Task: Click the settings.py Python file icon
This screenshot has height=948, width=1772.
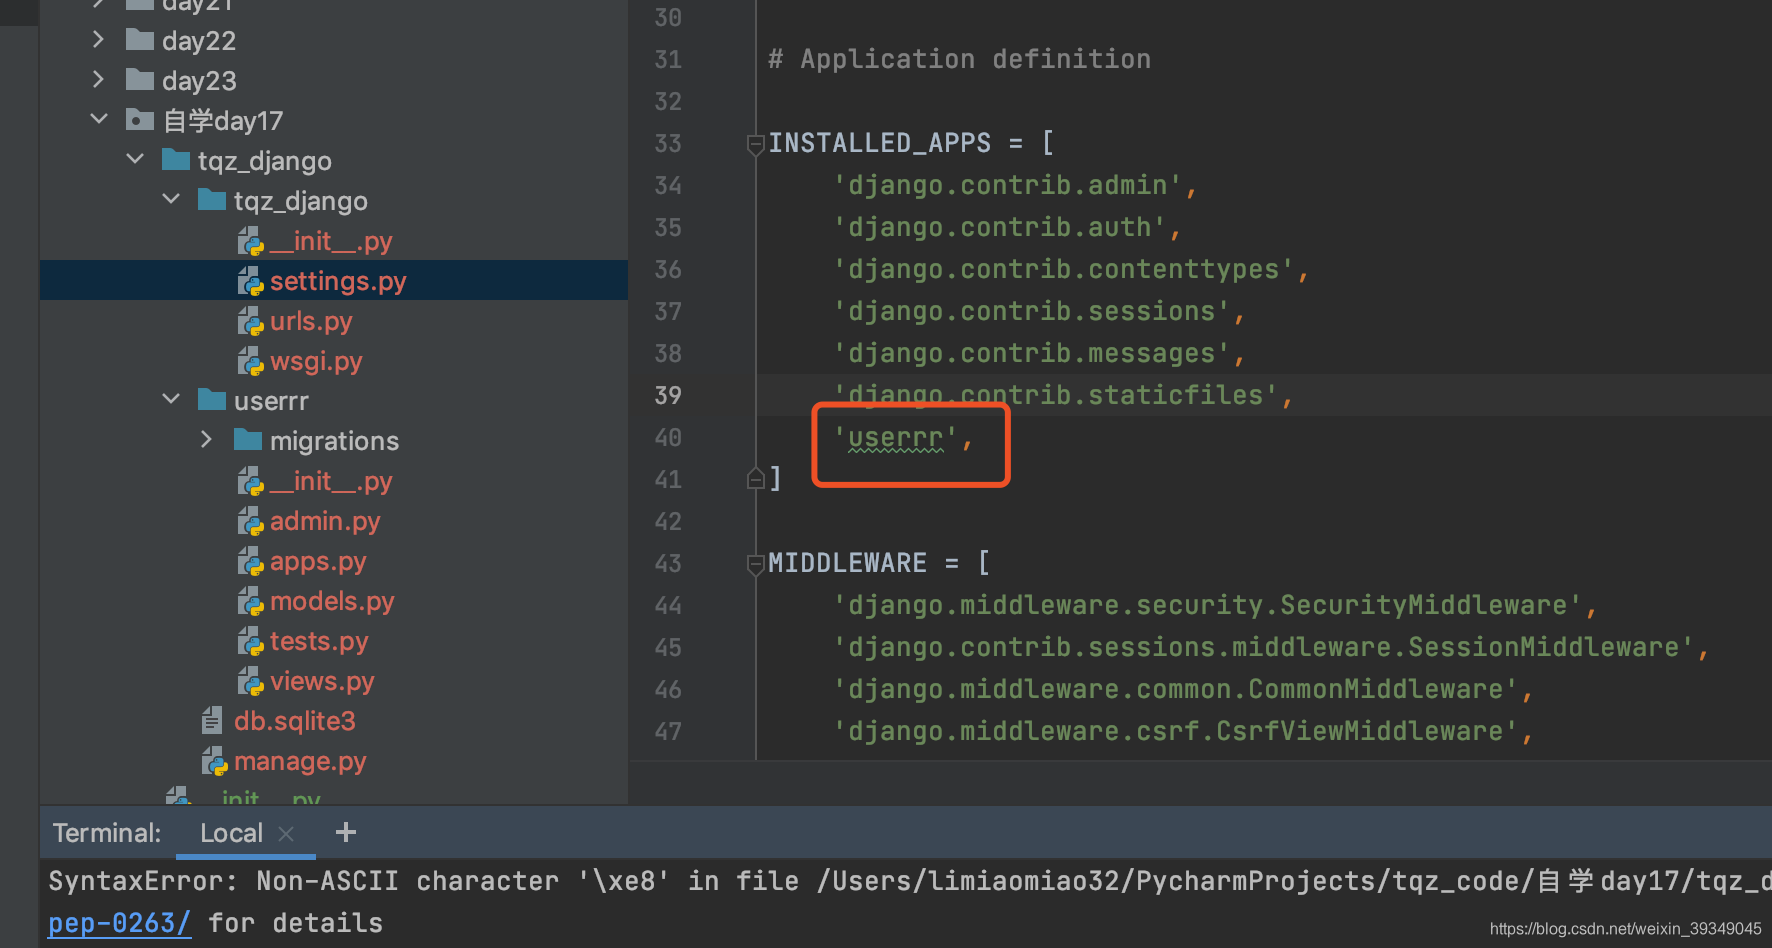Action: click(250, 281)
